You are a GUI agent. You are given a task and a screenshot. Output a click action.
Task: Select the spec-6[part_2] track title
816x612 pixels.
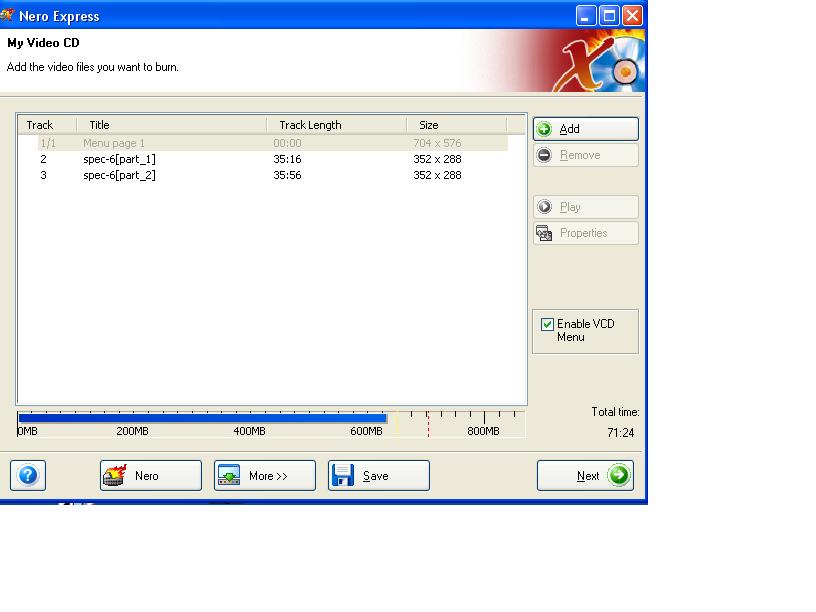pos(119,175)
